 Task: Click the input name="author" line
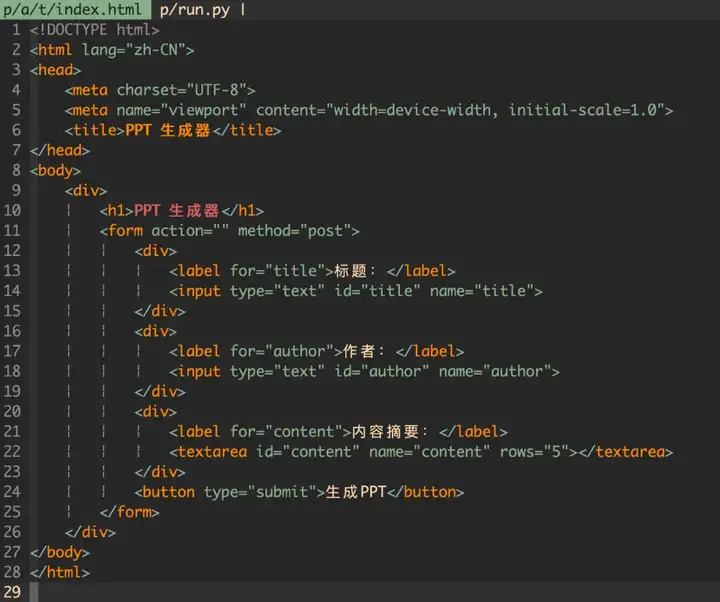pos(364,371)
